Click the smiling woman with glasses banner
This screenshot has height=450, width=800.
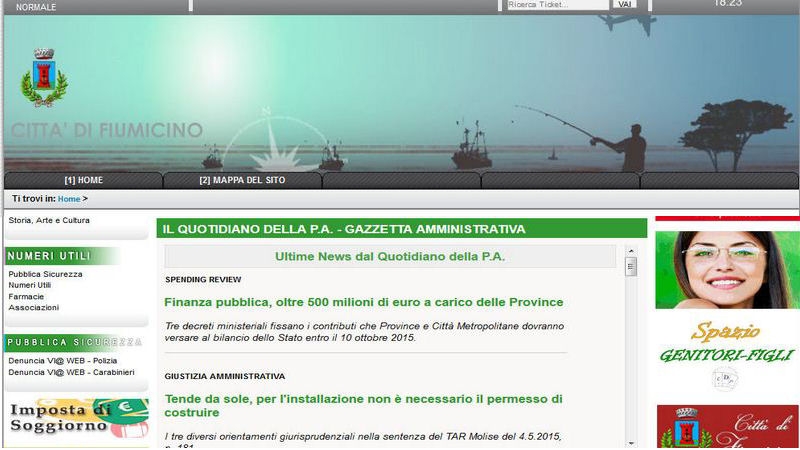727,269
